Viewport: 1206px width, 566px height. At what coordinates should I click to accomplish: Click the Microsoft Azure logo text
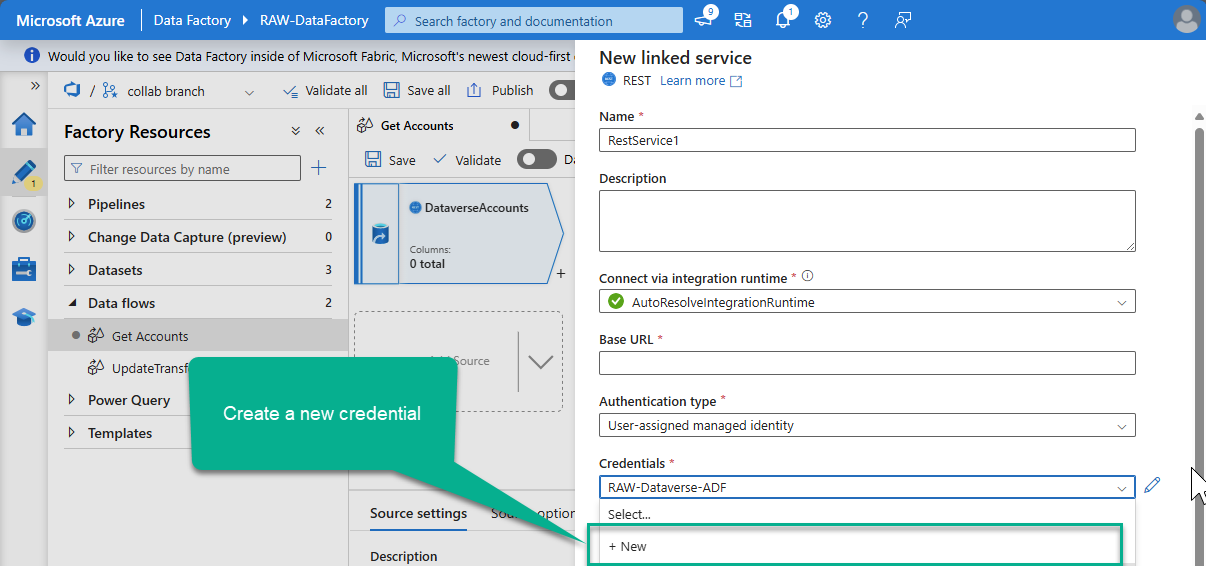point(70,20)
